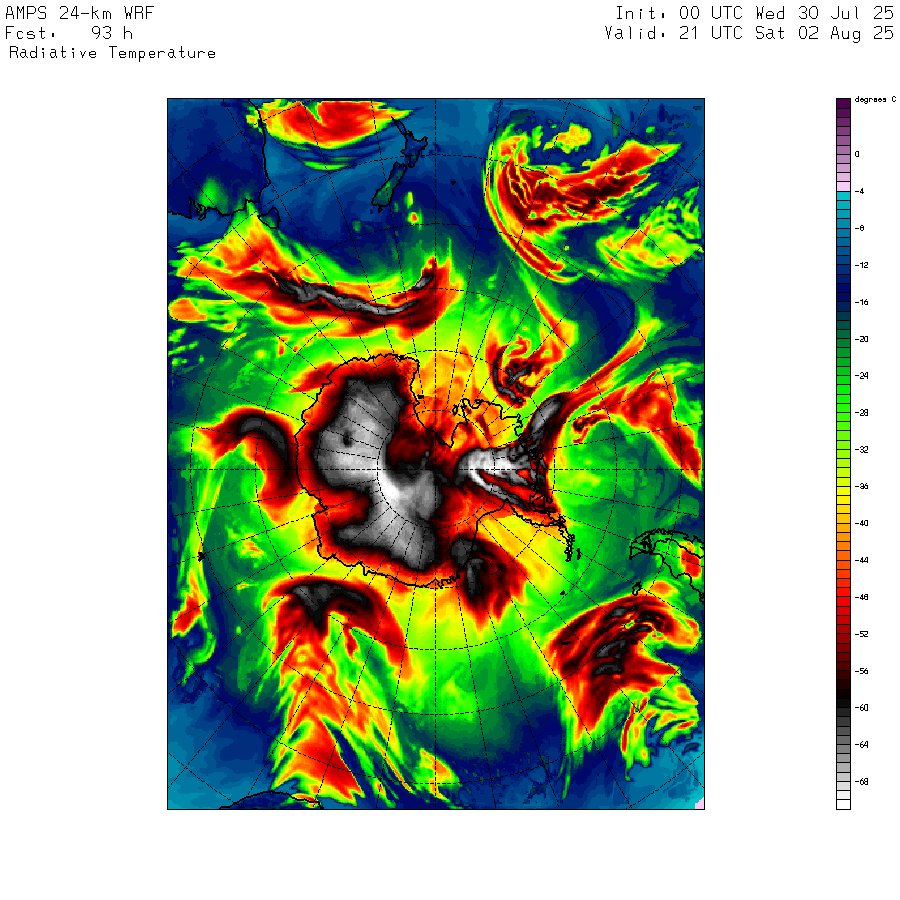Click the -44 temperature label
This screenshot has width=900, height=900.
(862, 560)
